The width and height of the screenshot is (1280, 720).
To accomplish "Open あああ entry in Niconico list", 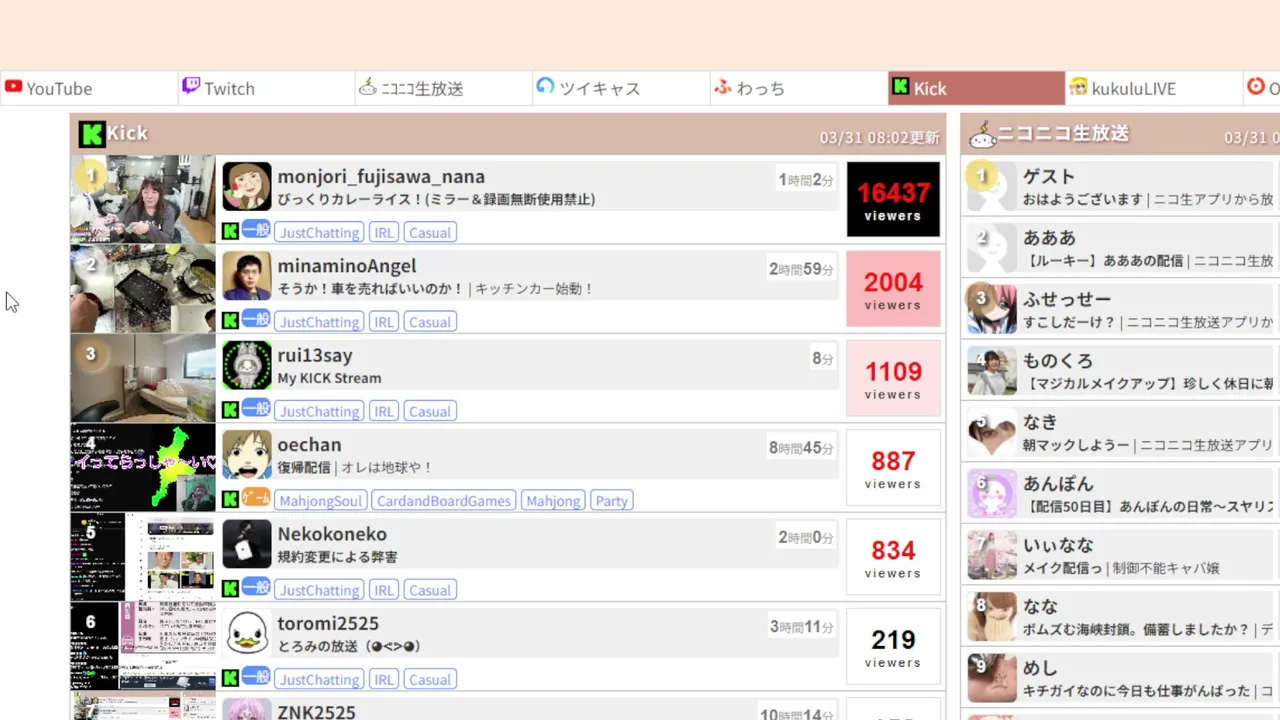I will click(1120, 249).
